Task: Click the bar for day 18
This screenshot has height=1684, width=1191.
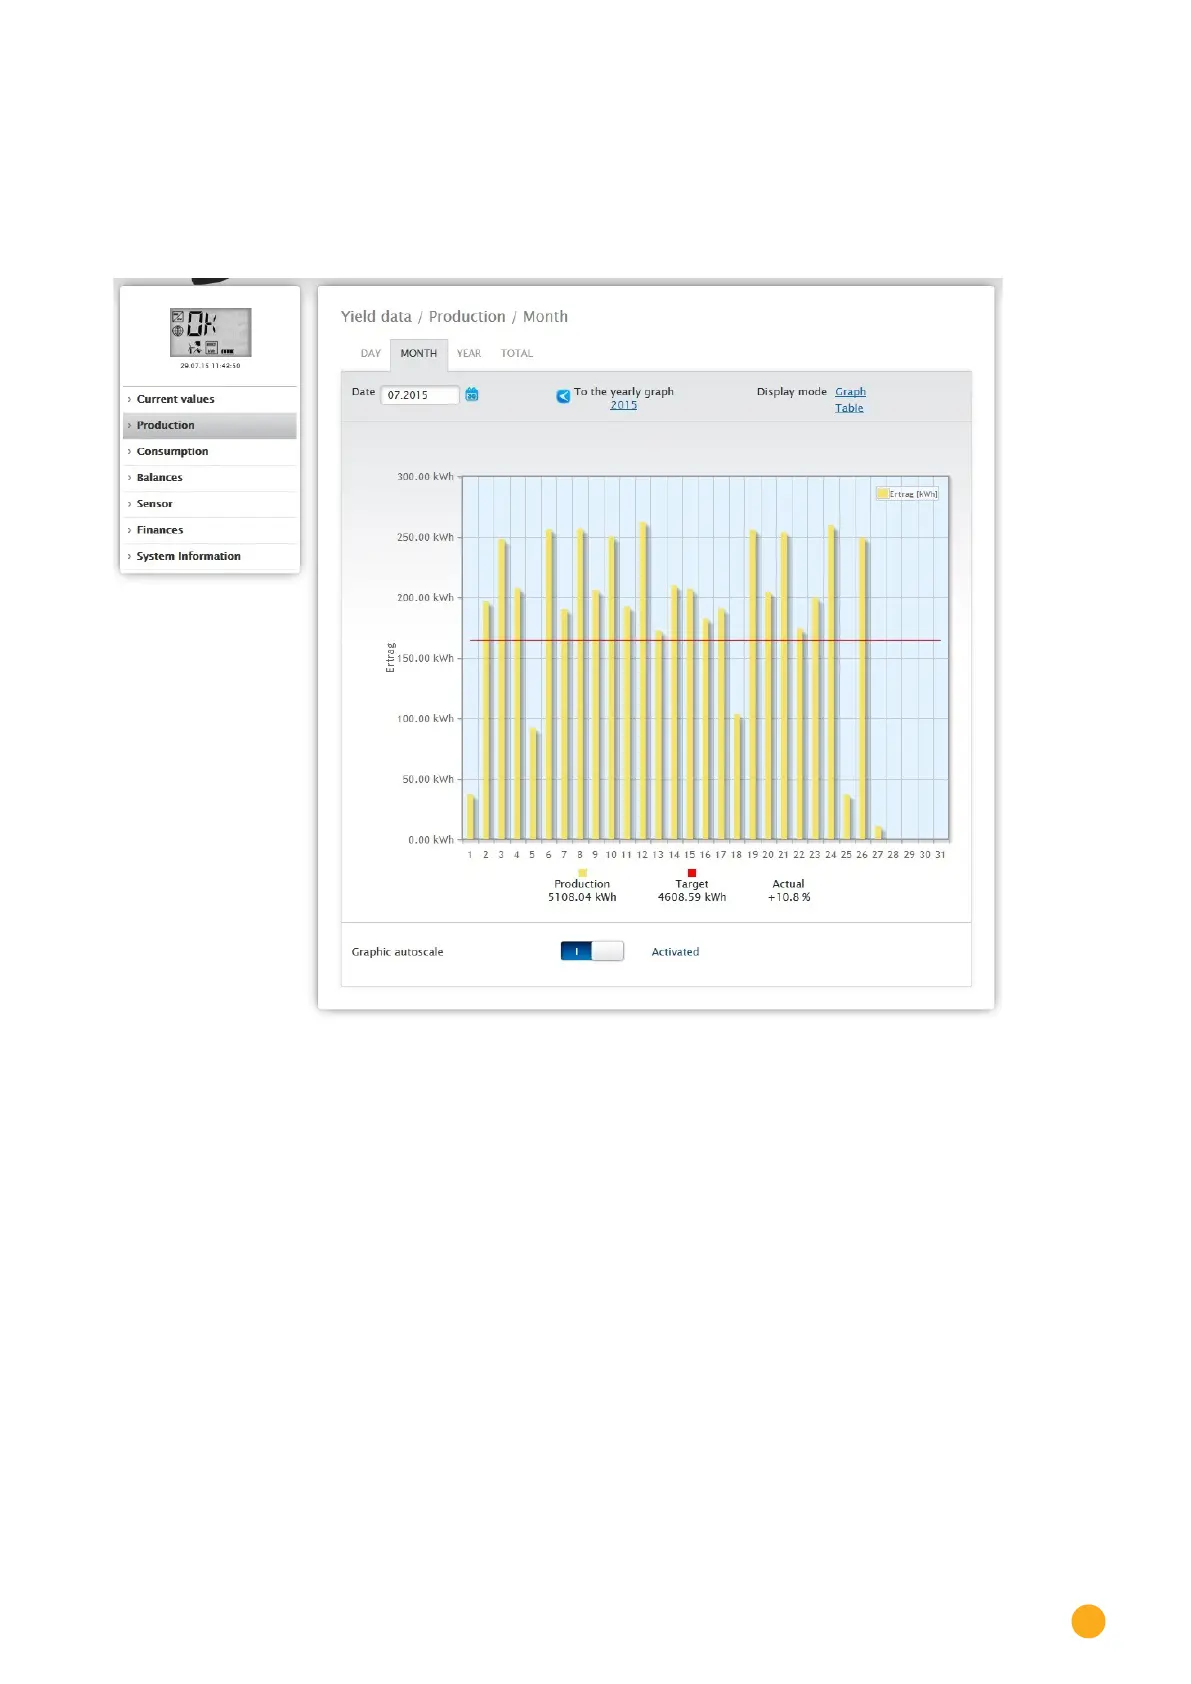Action: (x=737, y=777)
